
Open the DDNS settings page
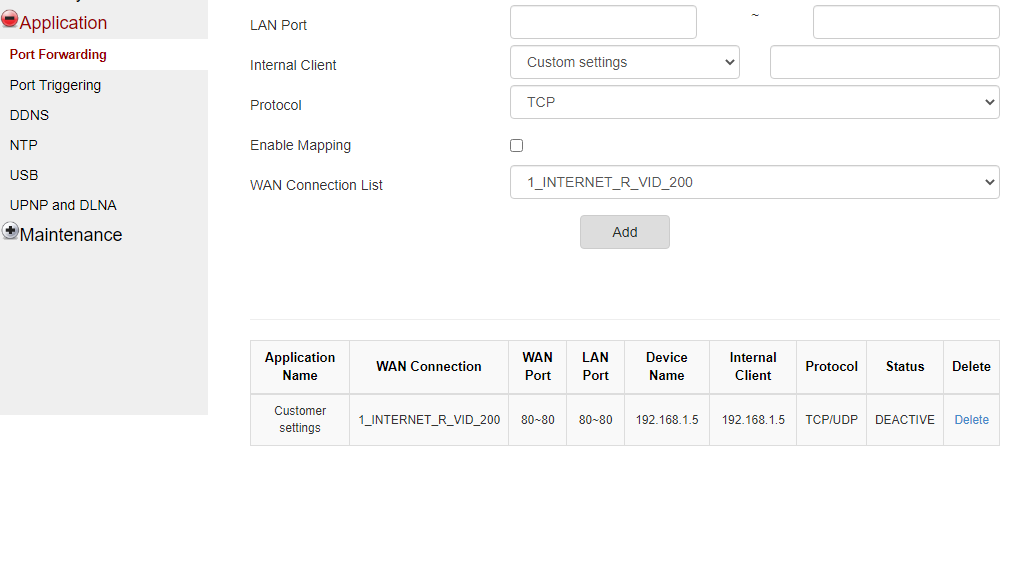click(x=29, y=115)
